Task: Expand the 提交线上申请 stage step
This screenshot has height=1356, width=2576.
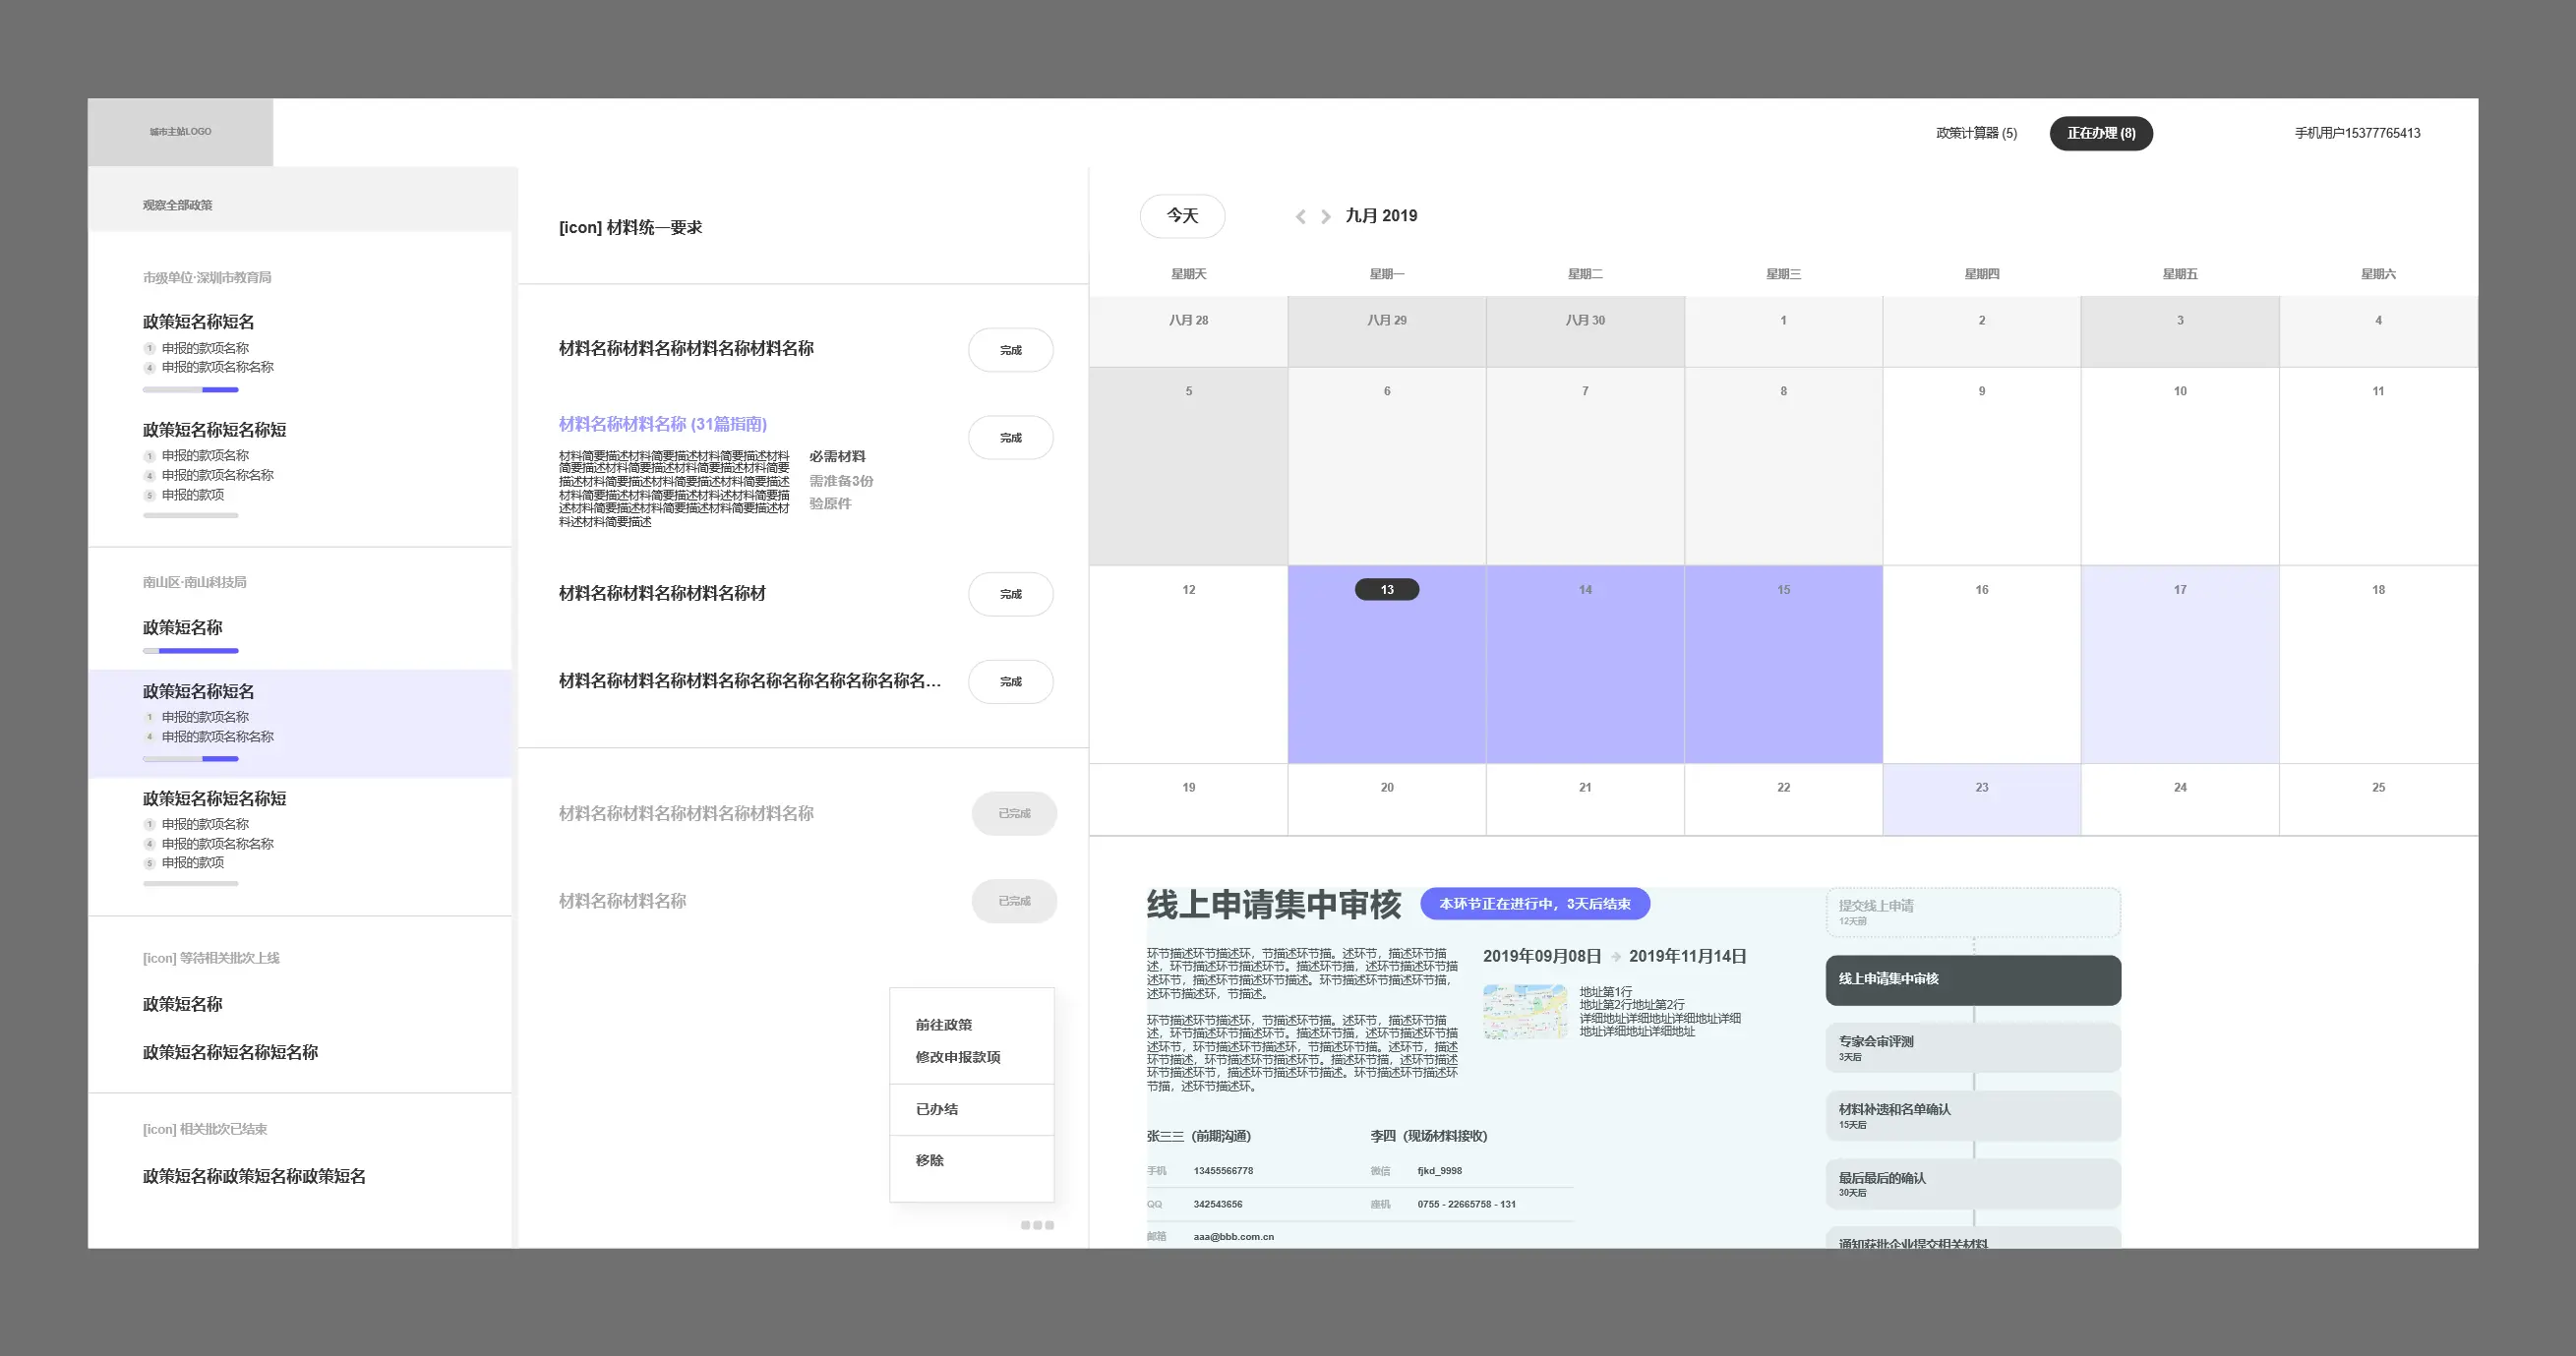Action: tap(1972, 911)
